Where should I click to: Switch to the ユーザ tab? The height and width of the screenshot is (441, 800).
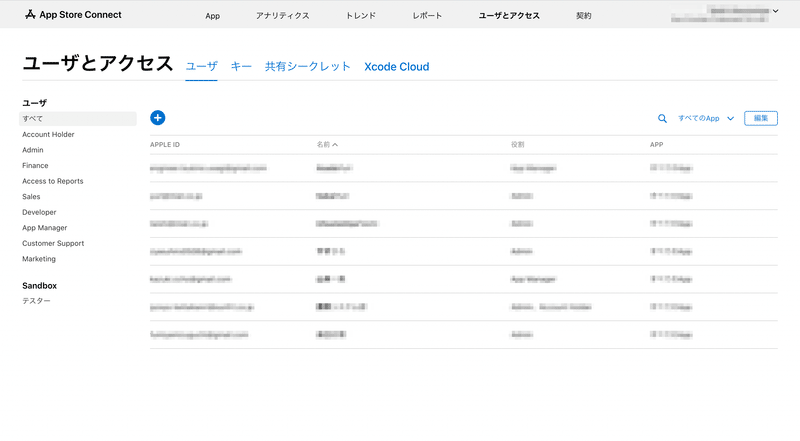pyautogui.click(x=202, y=66)
